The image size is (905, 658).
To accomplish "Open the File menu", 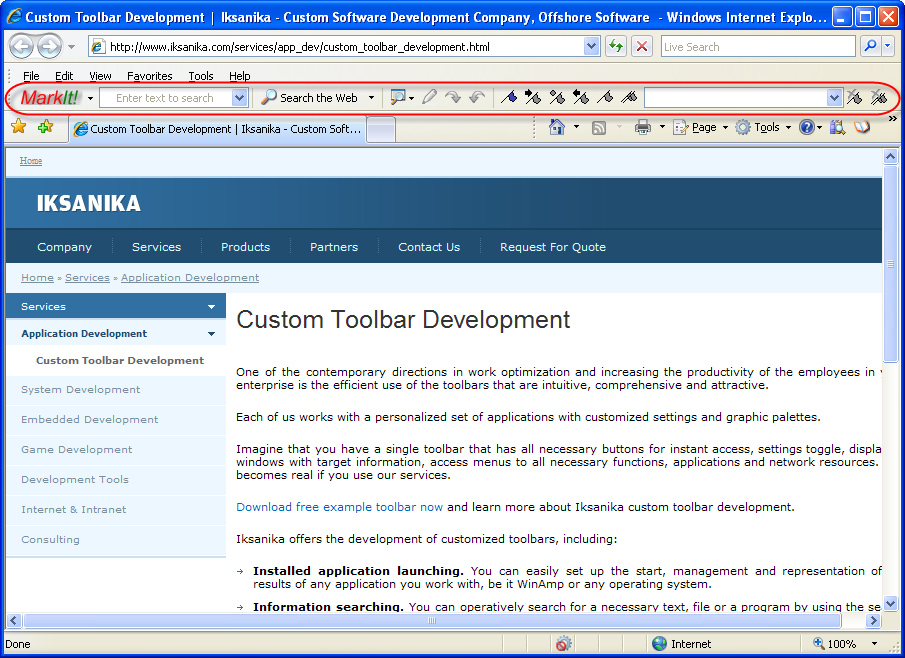I will [31, 76].
